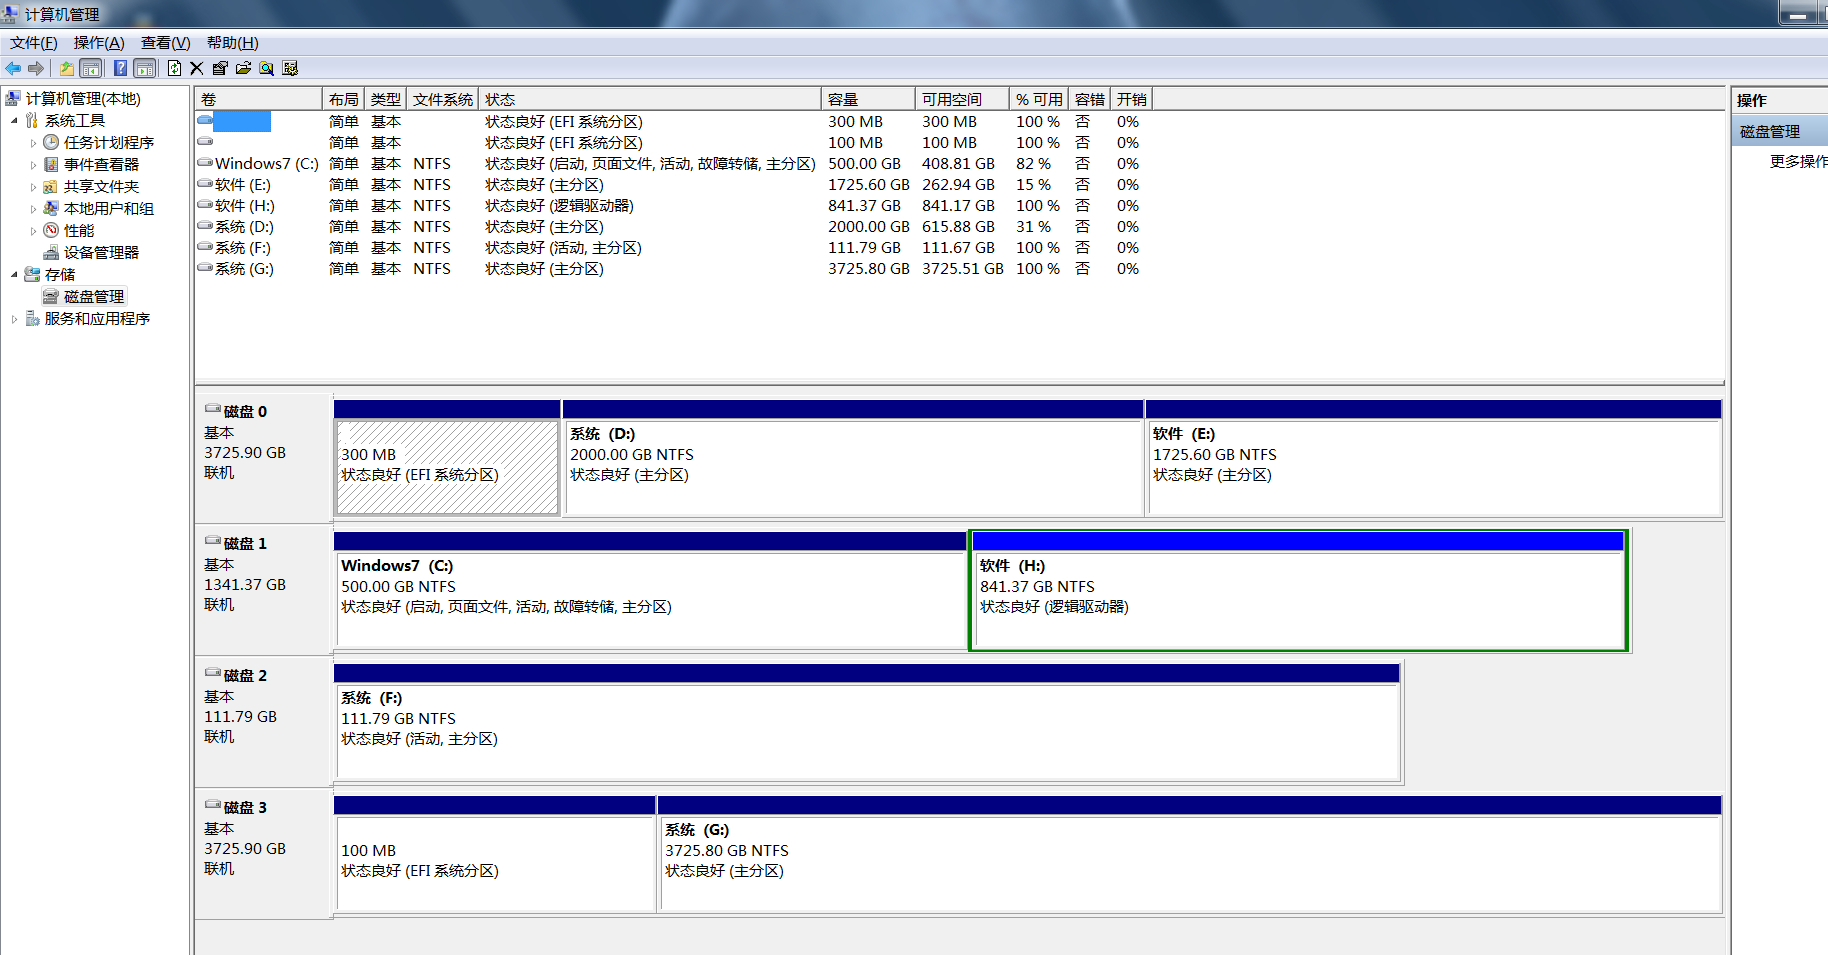Click the black X delete icon in toolbar
1828x955 pixels.
pos(196,68)
